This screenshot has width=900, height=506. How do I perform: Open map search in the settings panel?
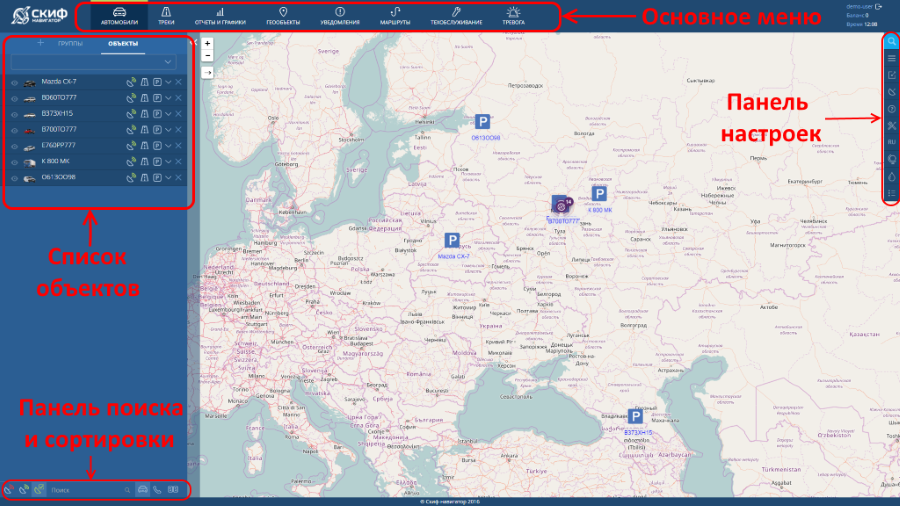(x=891, y=41)
